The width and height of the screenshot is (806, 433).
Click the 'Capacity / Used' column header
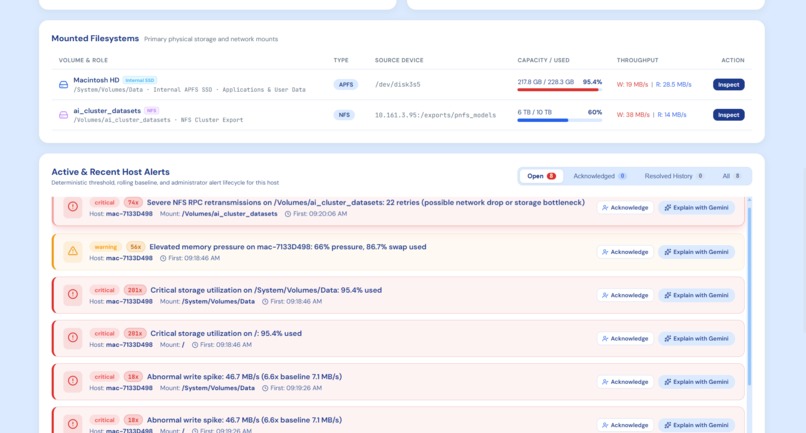543,60
